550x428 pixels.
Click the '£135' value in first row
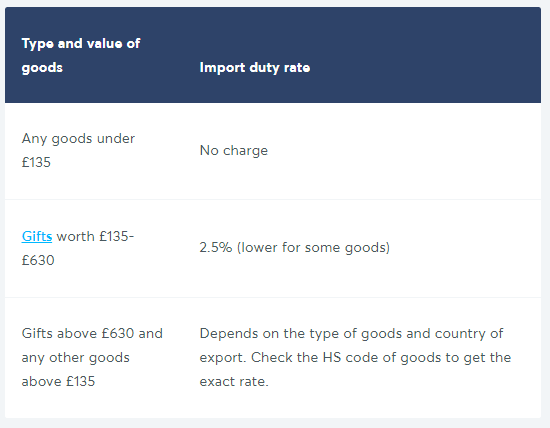pyautogui.click(x=36, y=162)
